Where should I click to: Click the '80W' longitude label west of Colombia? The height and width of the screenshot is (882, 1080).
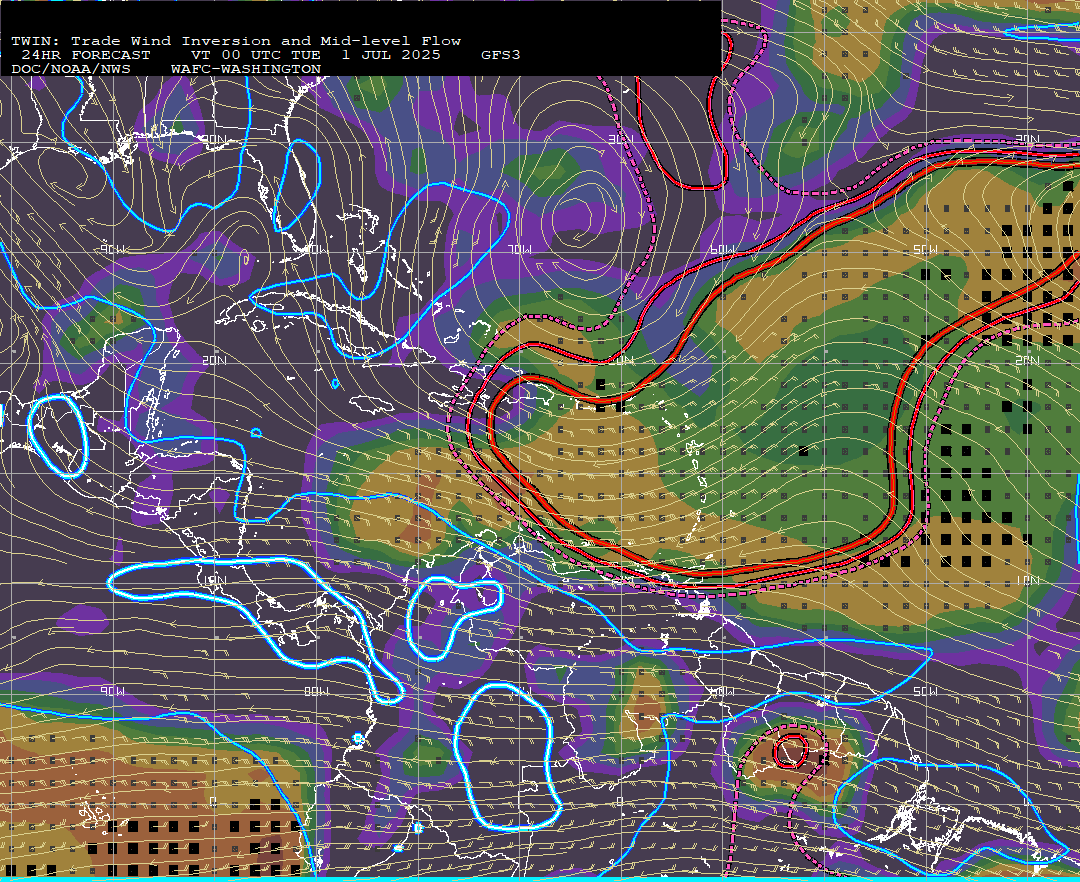[x=316, y=691]
